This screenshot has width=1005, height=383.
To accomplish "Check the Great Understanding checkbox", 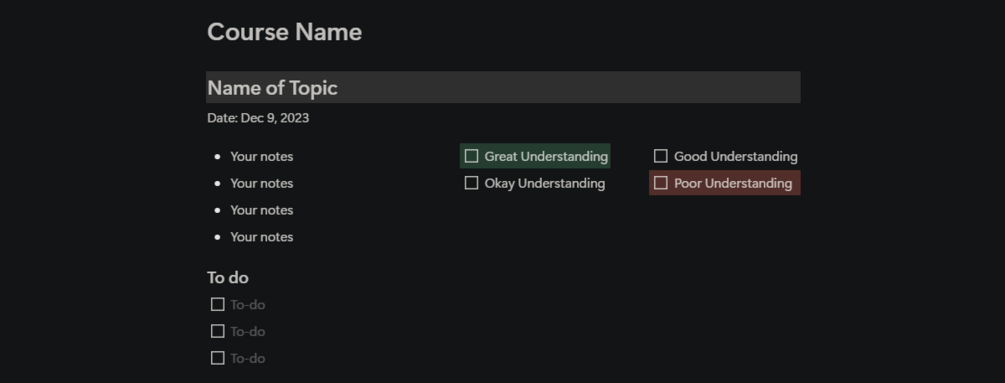I will point(471,156).
